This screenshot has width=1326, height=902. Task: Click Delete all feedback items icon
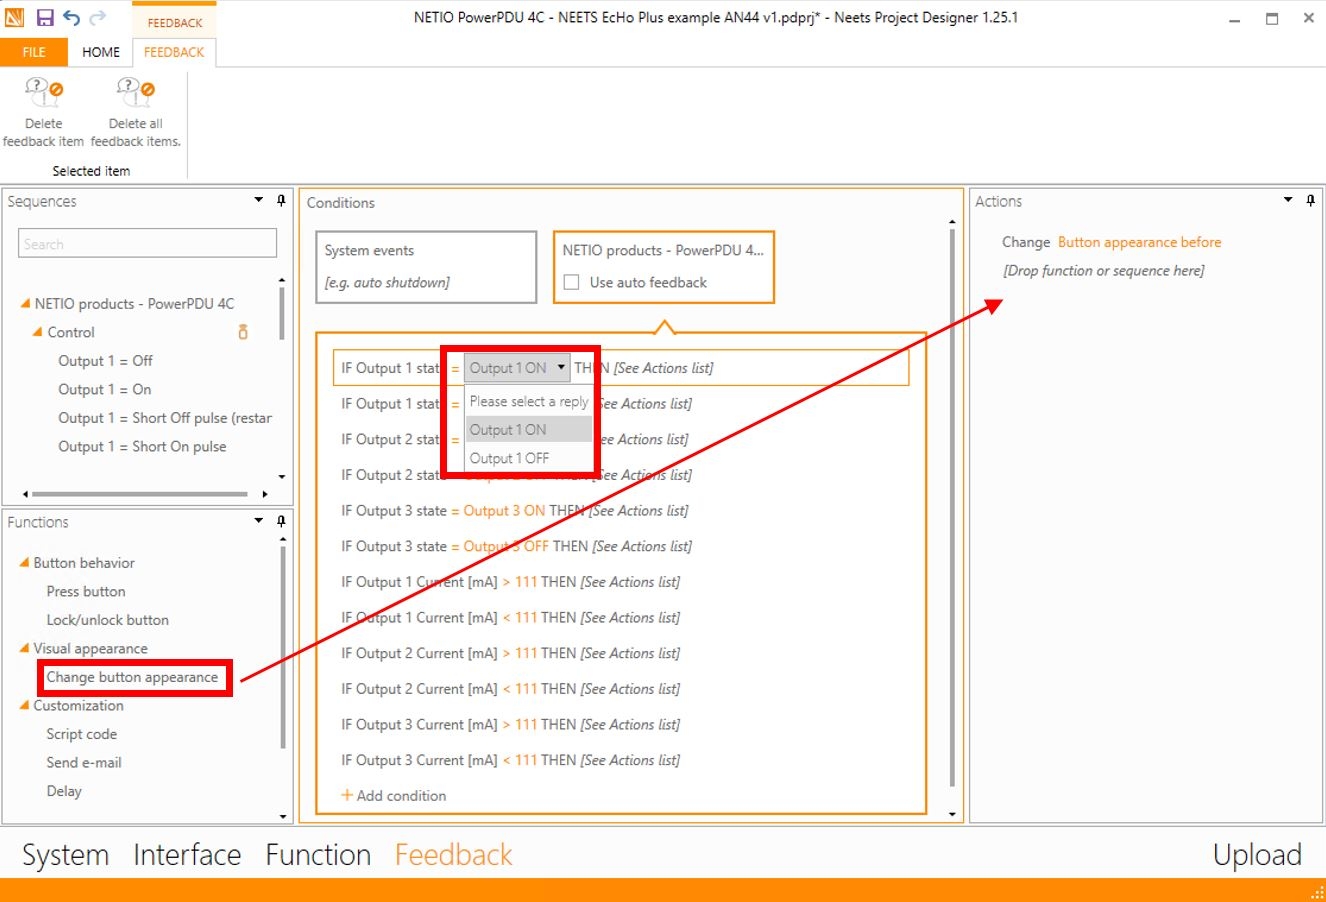coord(135,93)
